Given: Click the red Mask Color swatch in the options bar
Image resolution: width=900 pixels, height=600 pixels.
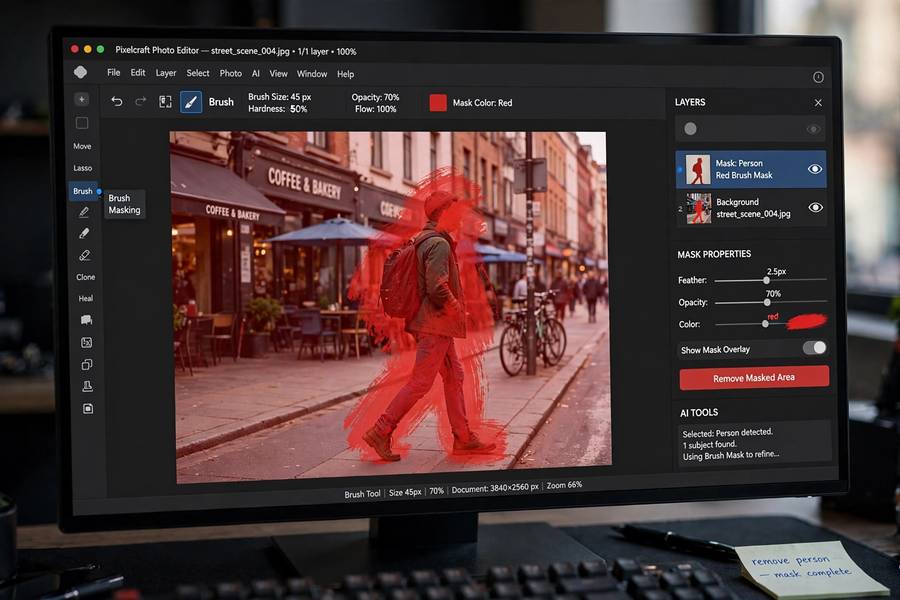Looking at the screenshot, I should click(x=438, y=103).
